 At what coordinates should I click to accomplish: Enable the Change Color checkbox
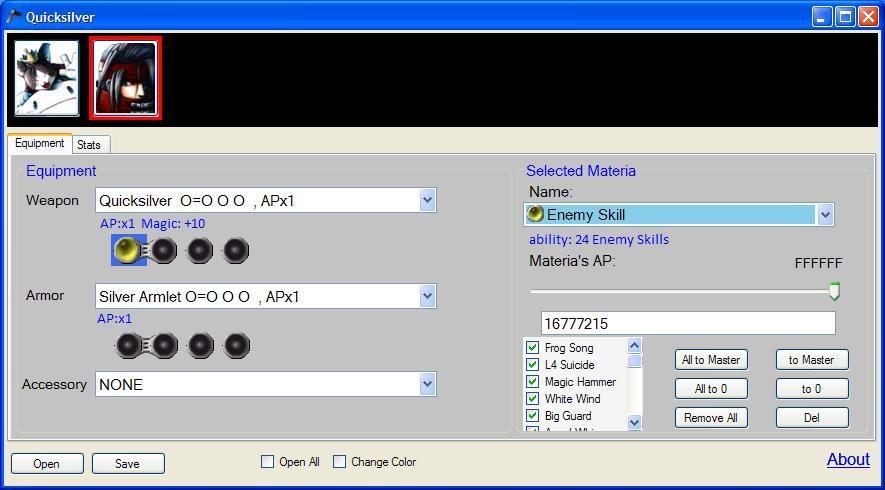point(339,462)
